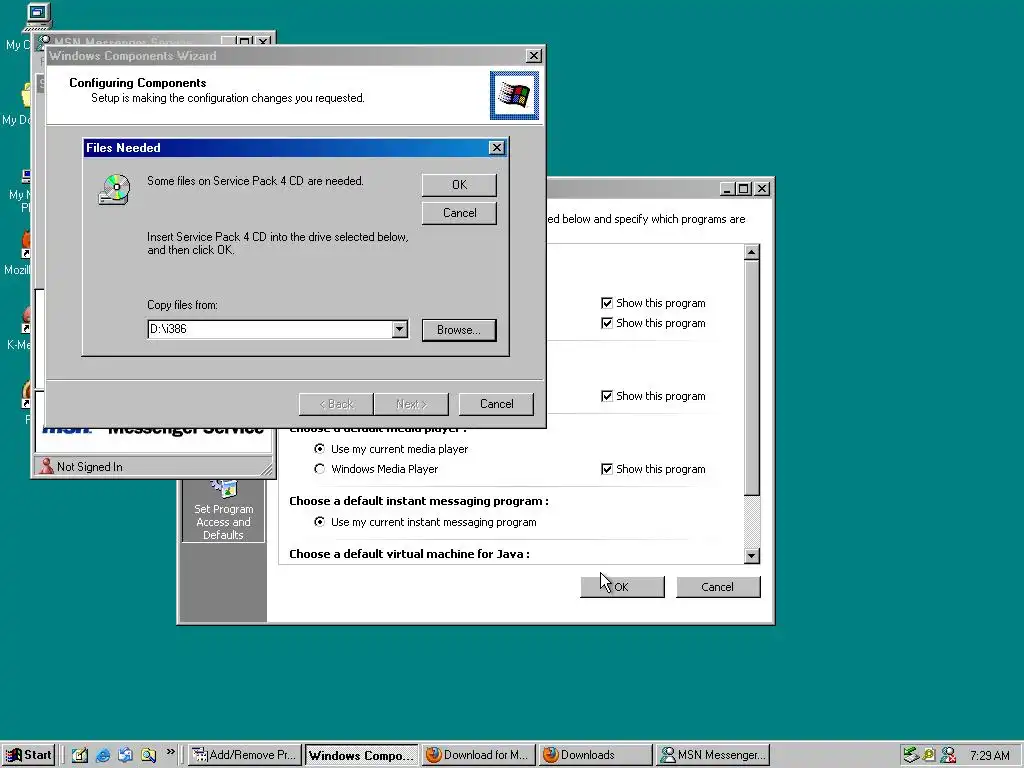The image size is (1024, 768).
Task: Click scrollbar up arrow in program defaults list
Action: pyautogui.click(x=752, y=252)
